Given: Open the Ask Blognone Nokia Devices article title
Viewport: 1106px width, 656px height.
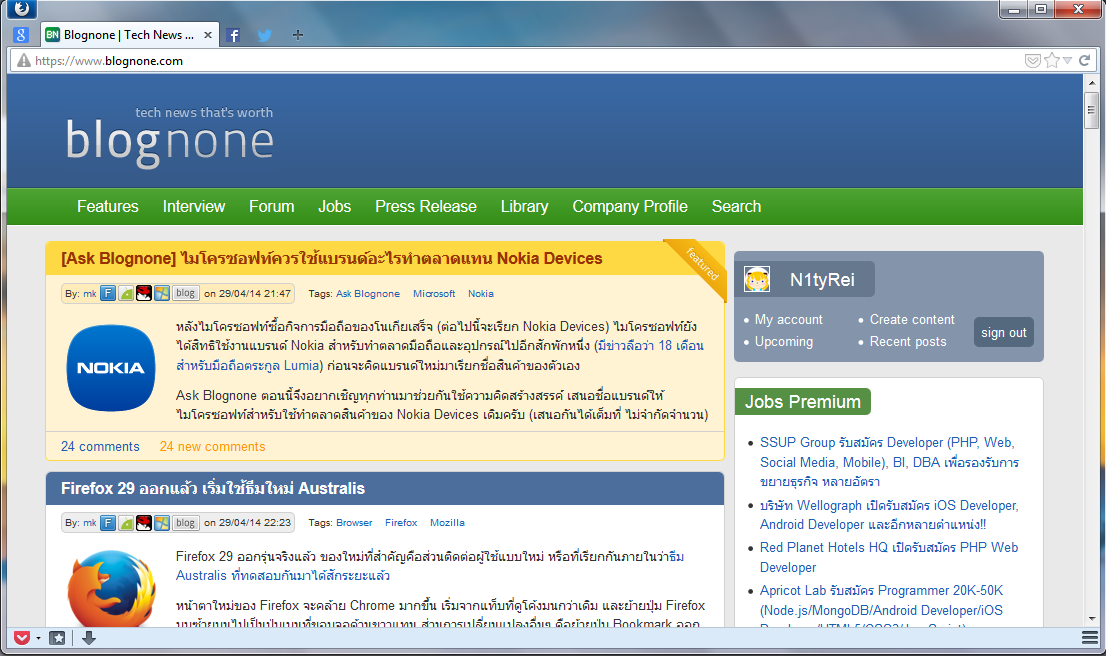Looking at the screenshot, I should (332, 258).
